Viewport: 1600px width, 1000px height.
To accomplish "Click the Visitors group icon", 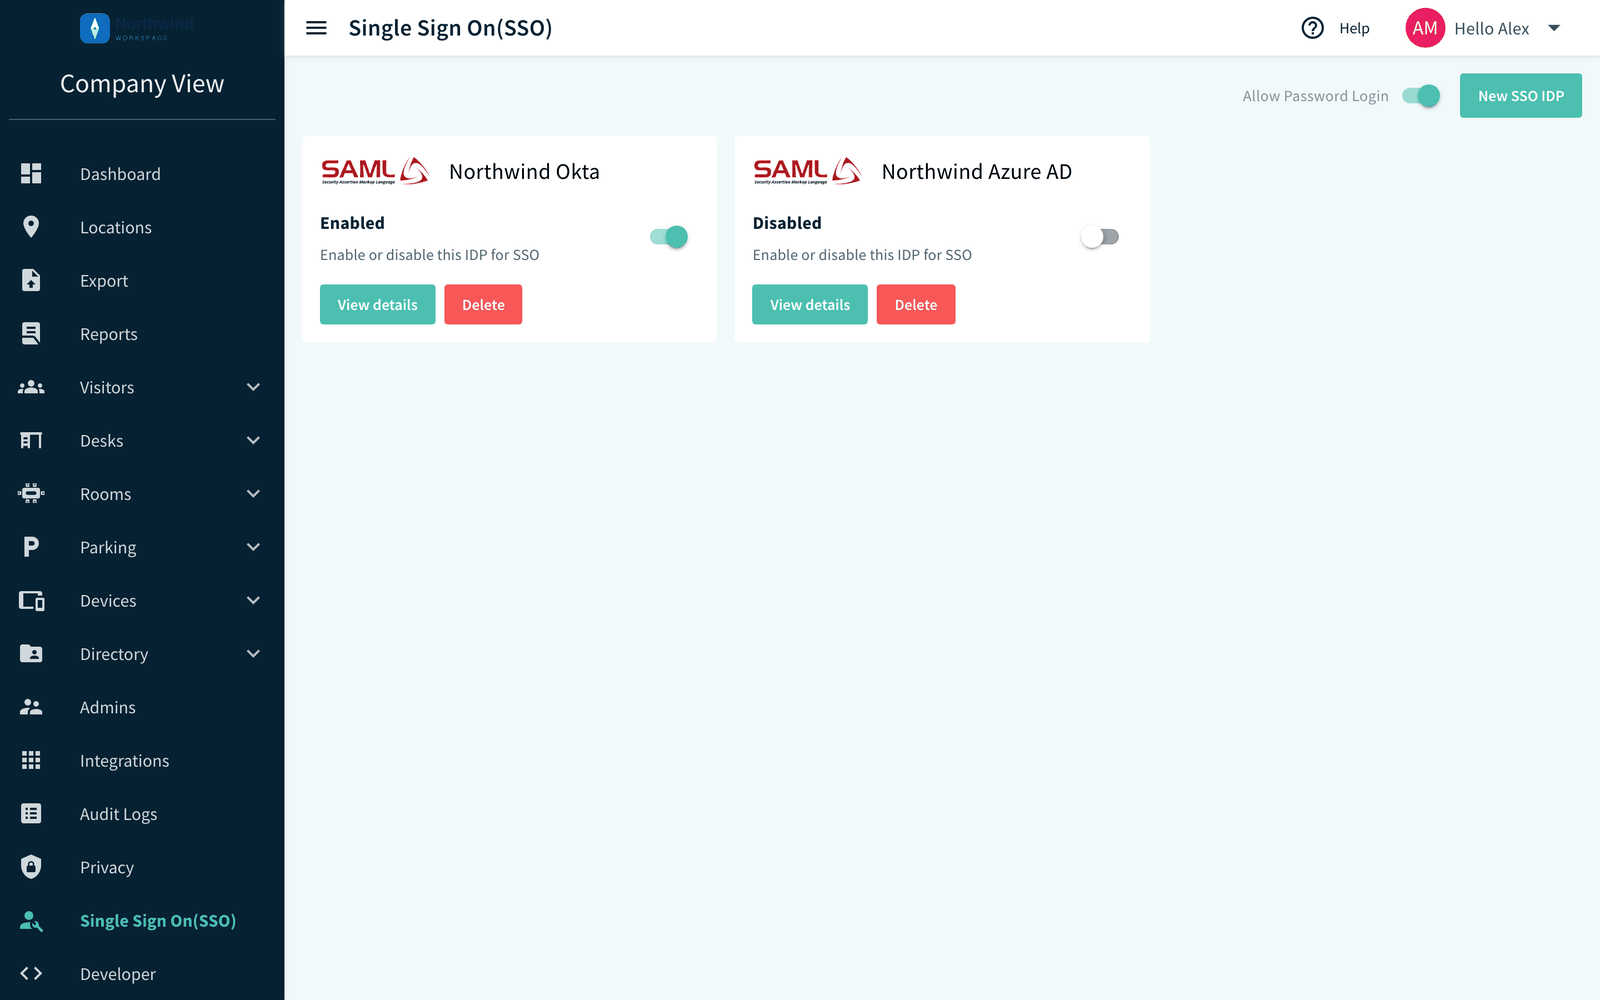I will point(31,387).
